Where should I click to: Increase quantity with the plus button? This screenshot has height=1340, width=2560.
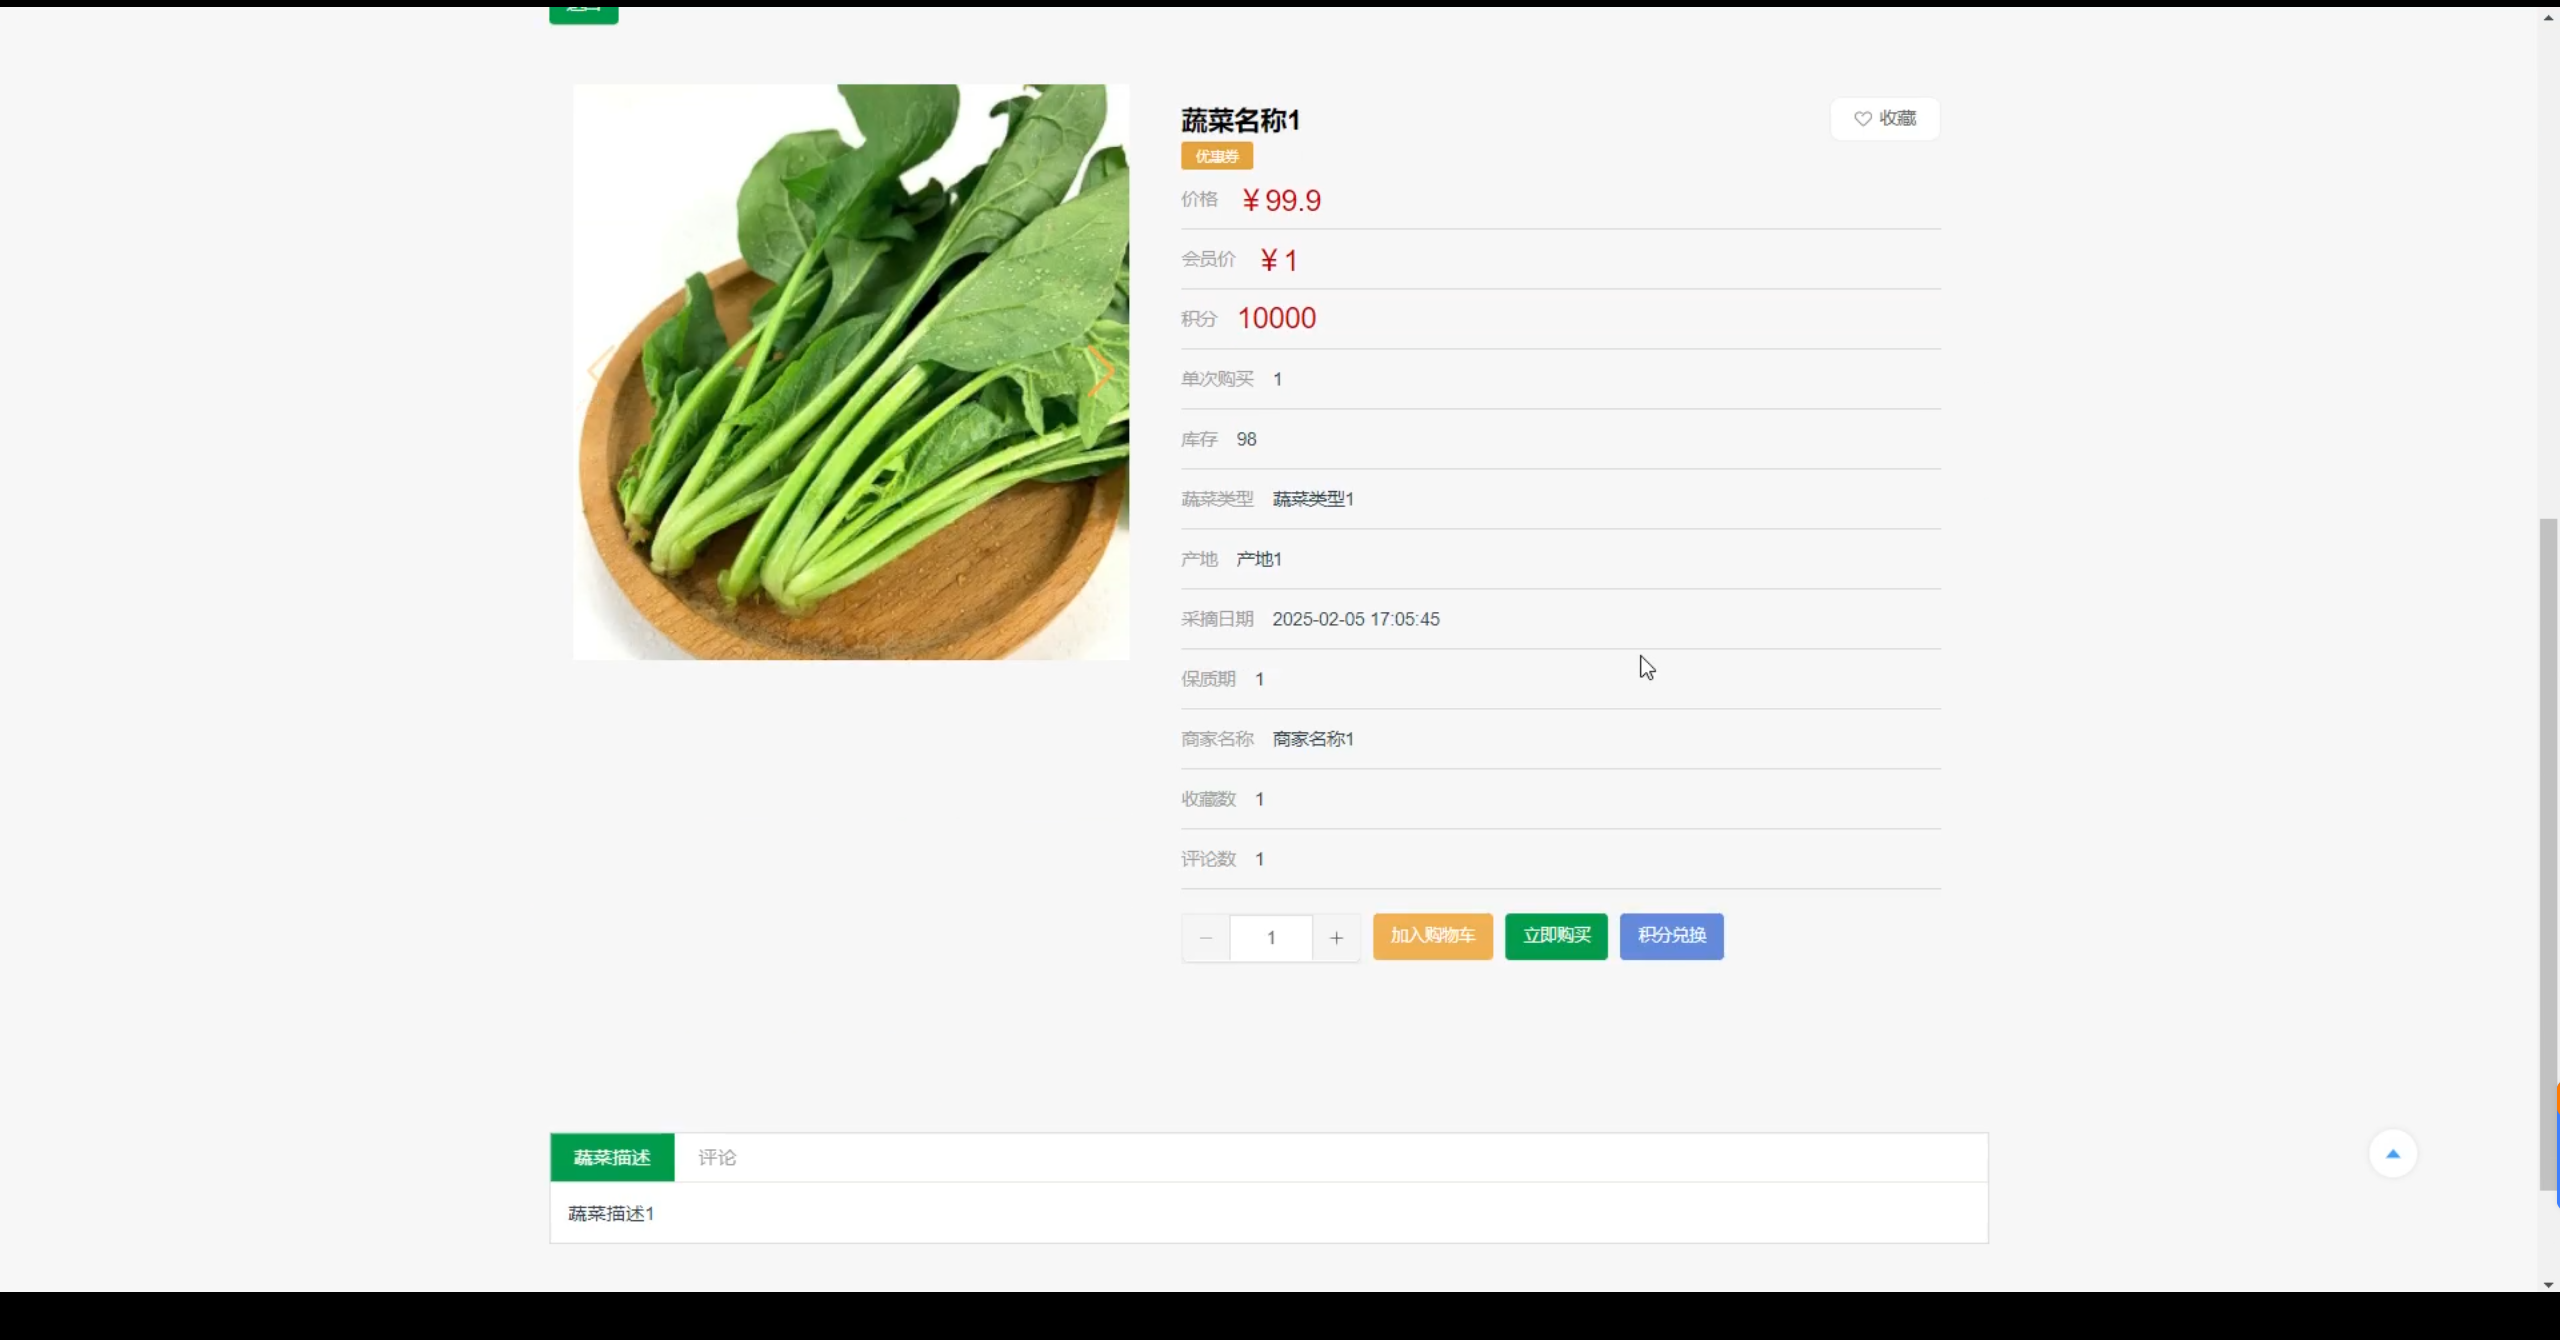tap(1336, 938)
